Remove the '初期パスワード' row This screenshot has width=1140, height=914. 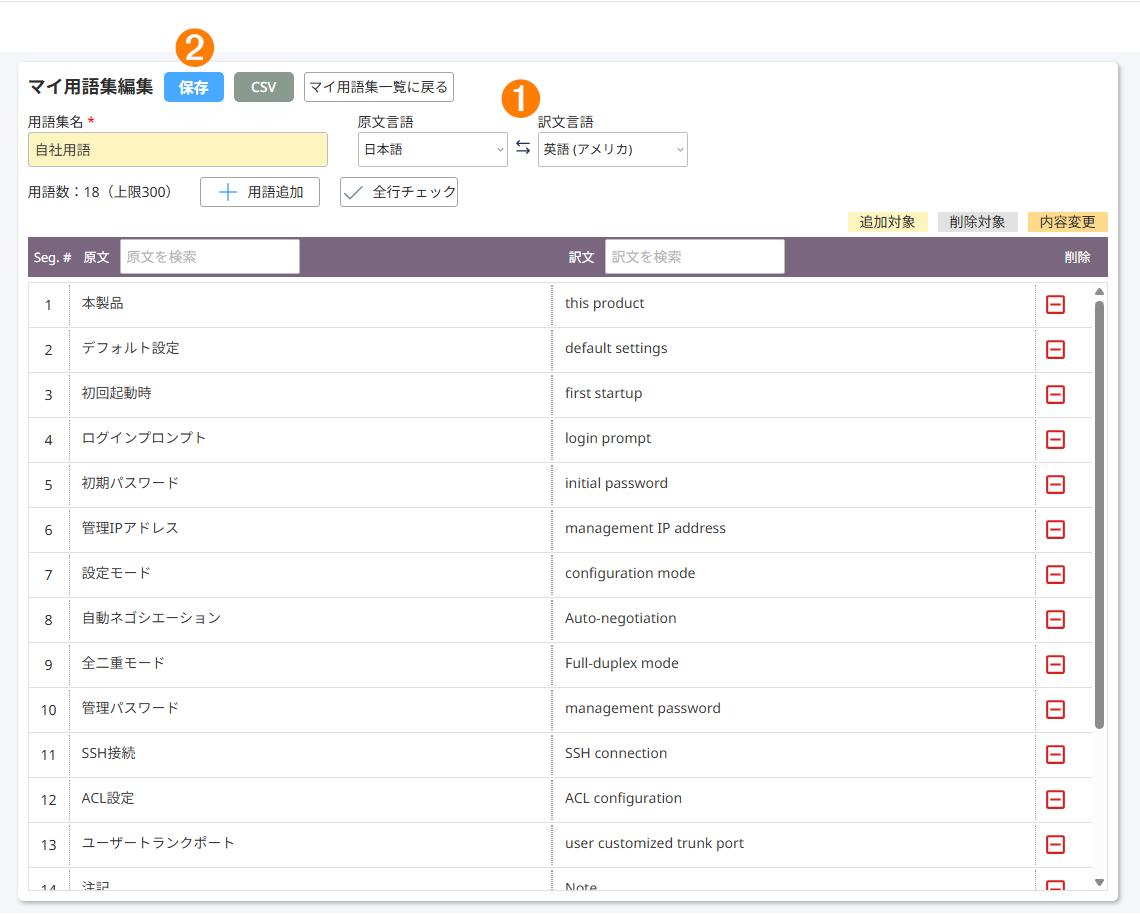click(x=1055, y=485)
